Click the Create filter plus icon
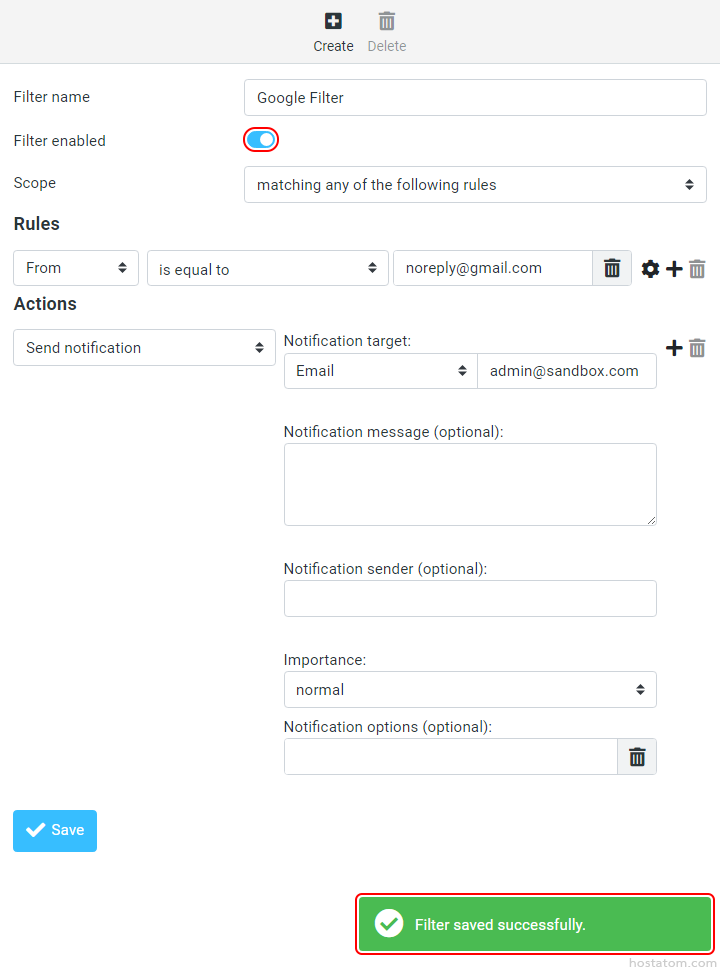 333,21
